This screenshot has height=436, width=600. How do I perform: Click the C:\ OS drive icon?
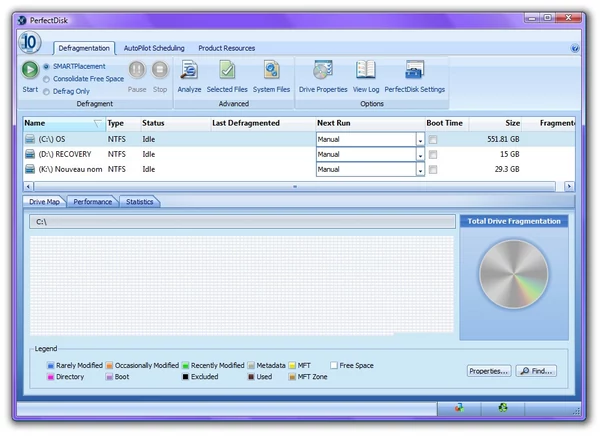click(x=30, y=139)
